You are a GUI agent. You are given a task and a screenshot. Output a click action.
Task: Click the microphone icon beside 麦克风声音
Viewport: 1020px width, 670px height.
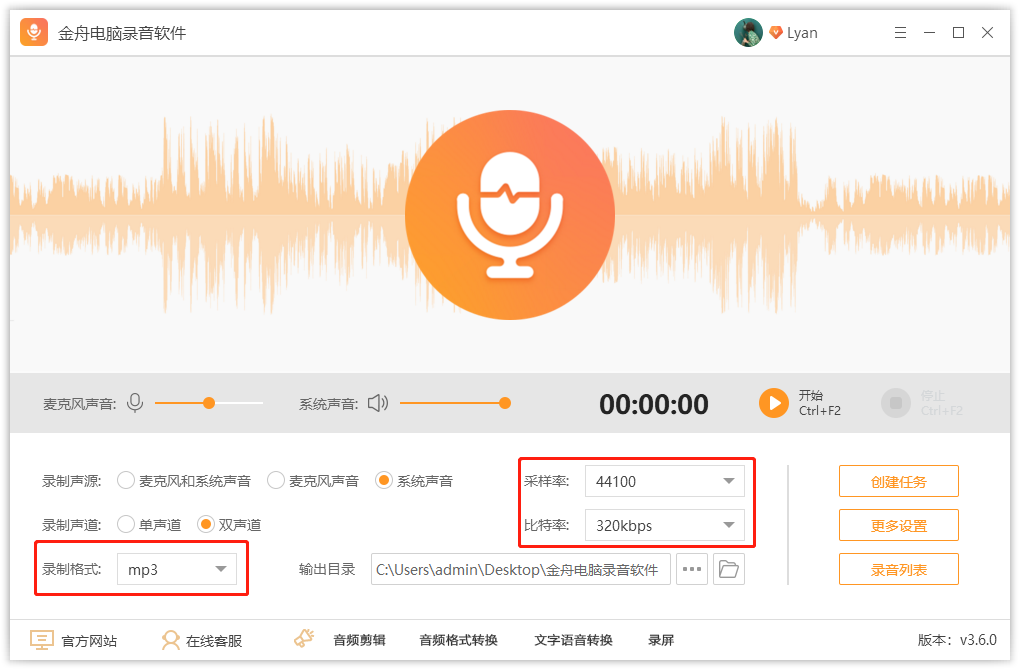tap(134, 403)
